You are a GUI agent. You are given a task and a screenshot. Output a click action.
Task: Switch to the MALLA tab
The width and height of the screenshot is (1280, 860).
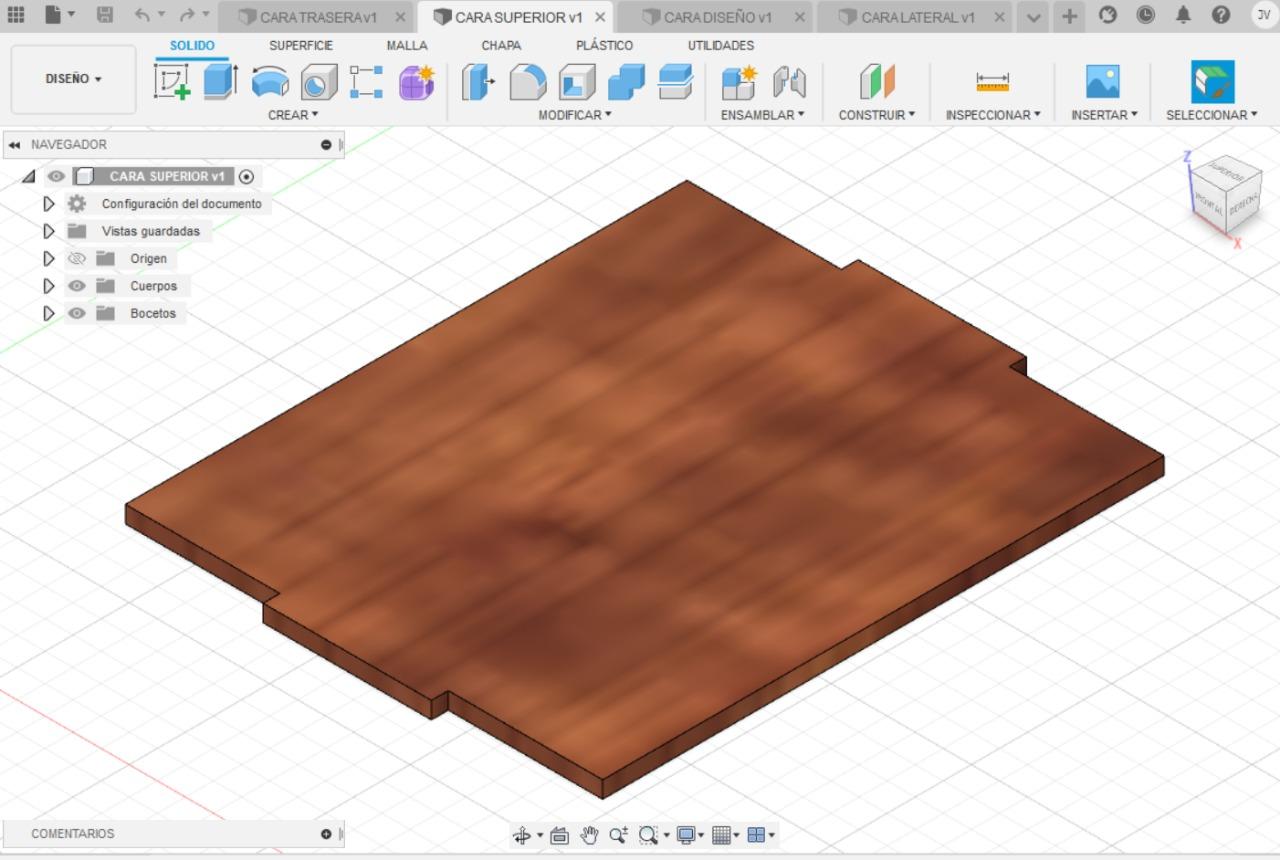point(407,46)
